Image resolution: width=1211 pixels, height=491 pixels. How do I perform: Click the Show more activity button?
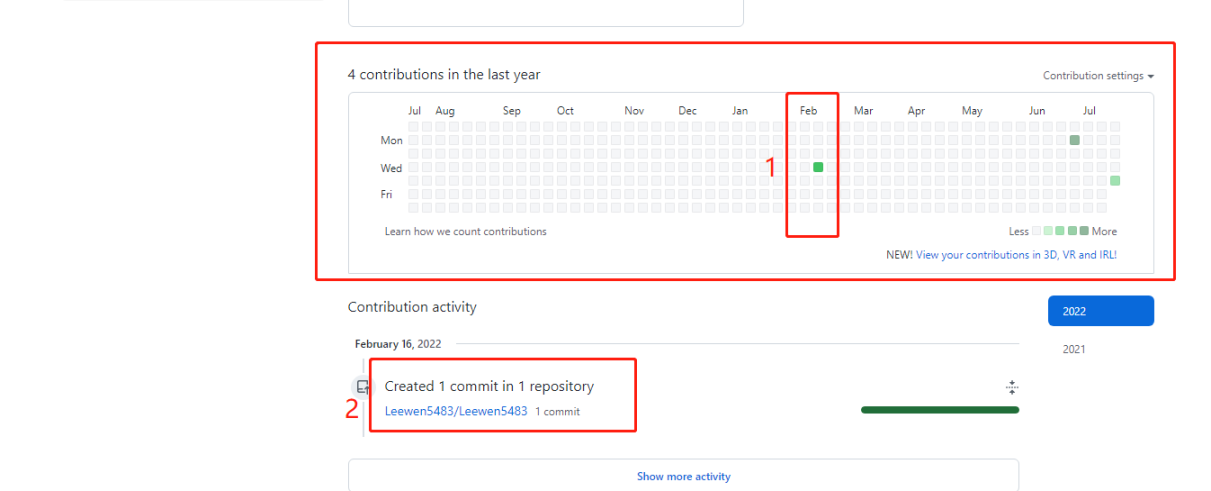click(x=683, y=476)
